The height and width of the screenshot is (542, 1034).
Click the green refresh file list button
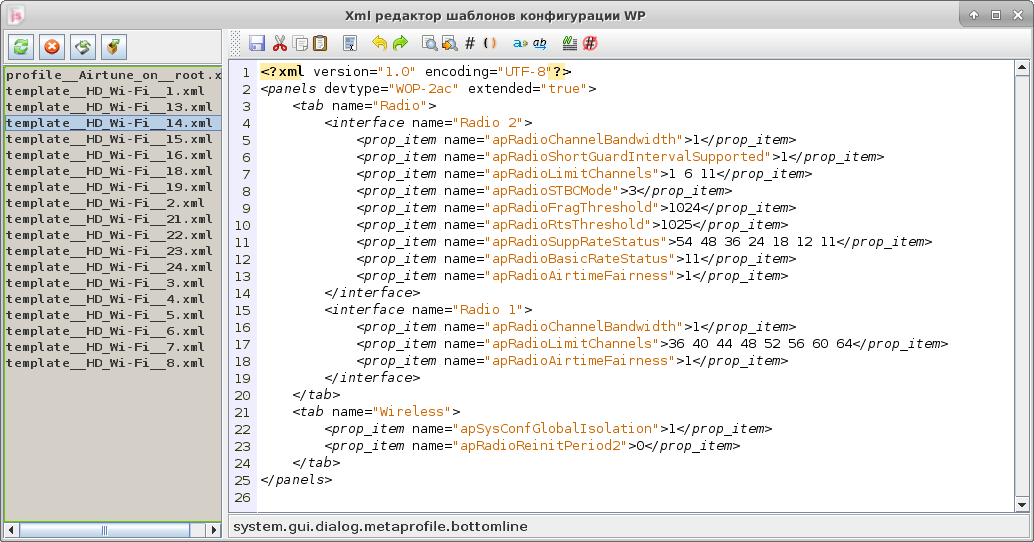pyautogui.click(x=21, y=46)
